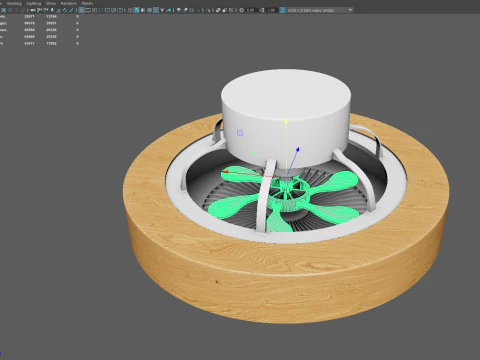Toggle Textured display mode
480x360 pixels.
pyautogui.click(x=156, y=10)
